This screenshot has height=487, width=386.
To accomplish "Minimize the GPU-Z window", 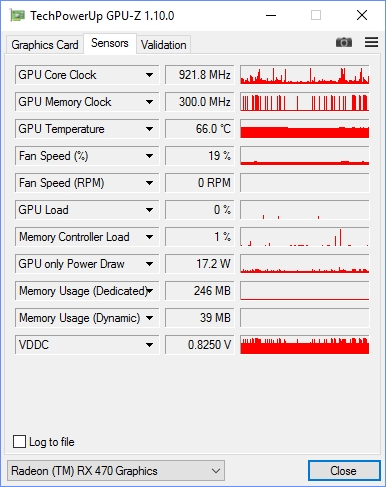I will [271, 15].
